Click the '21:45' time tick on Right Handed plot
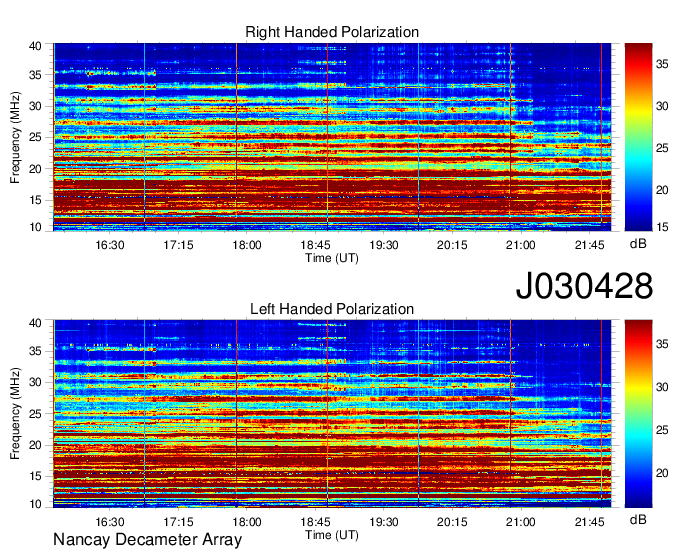 coord(589,245)
